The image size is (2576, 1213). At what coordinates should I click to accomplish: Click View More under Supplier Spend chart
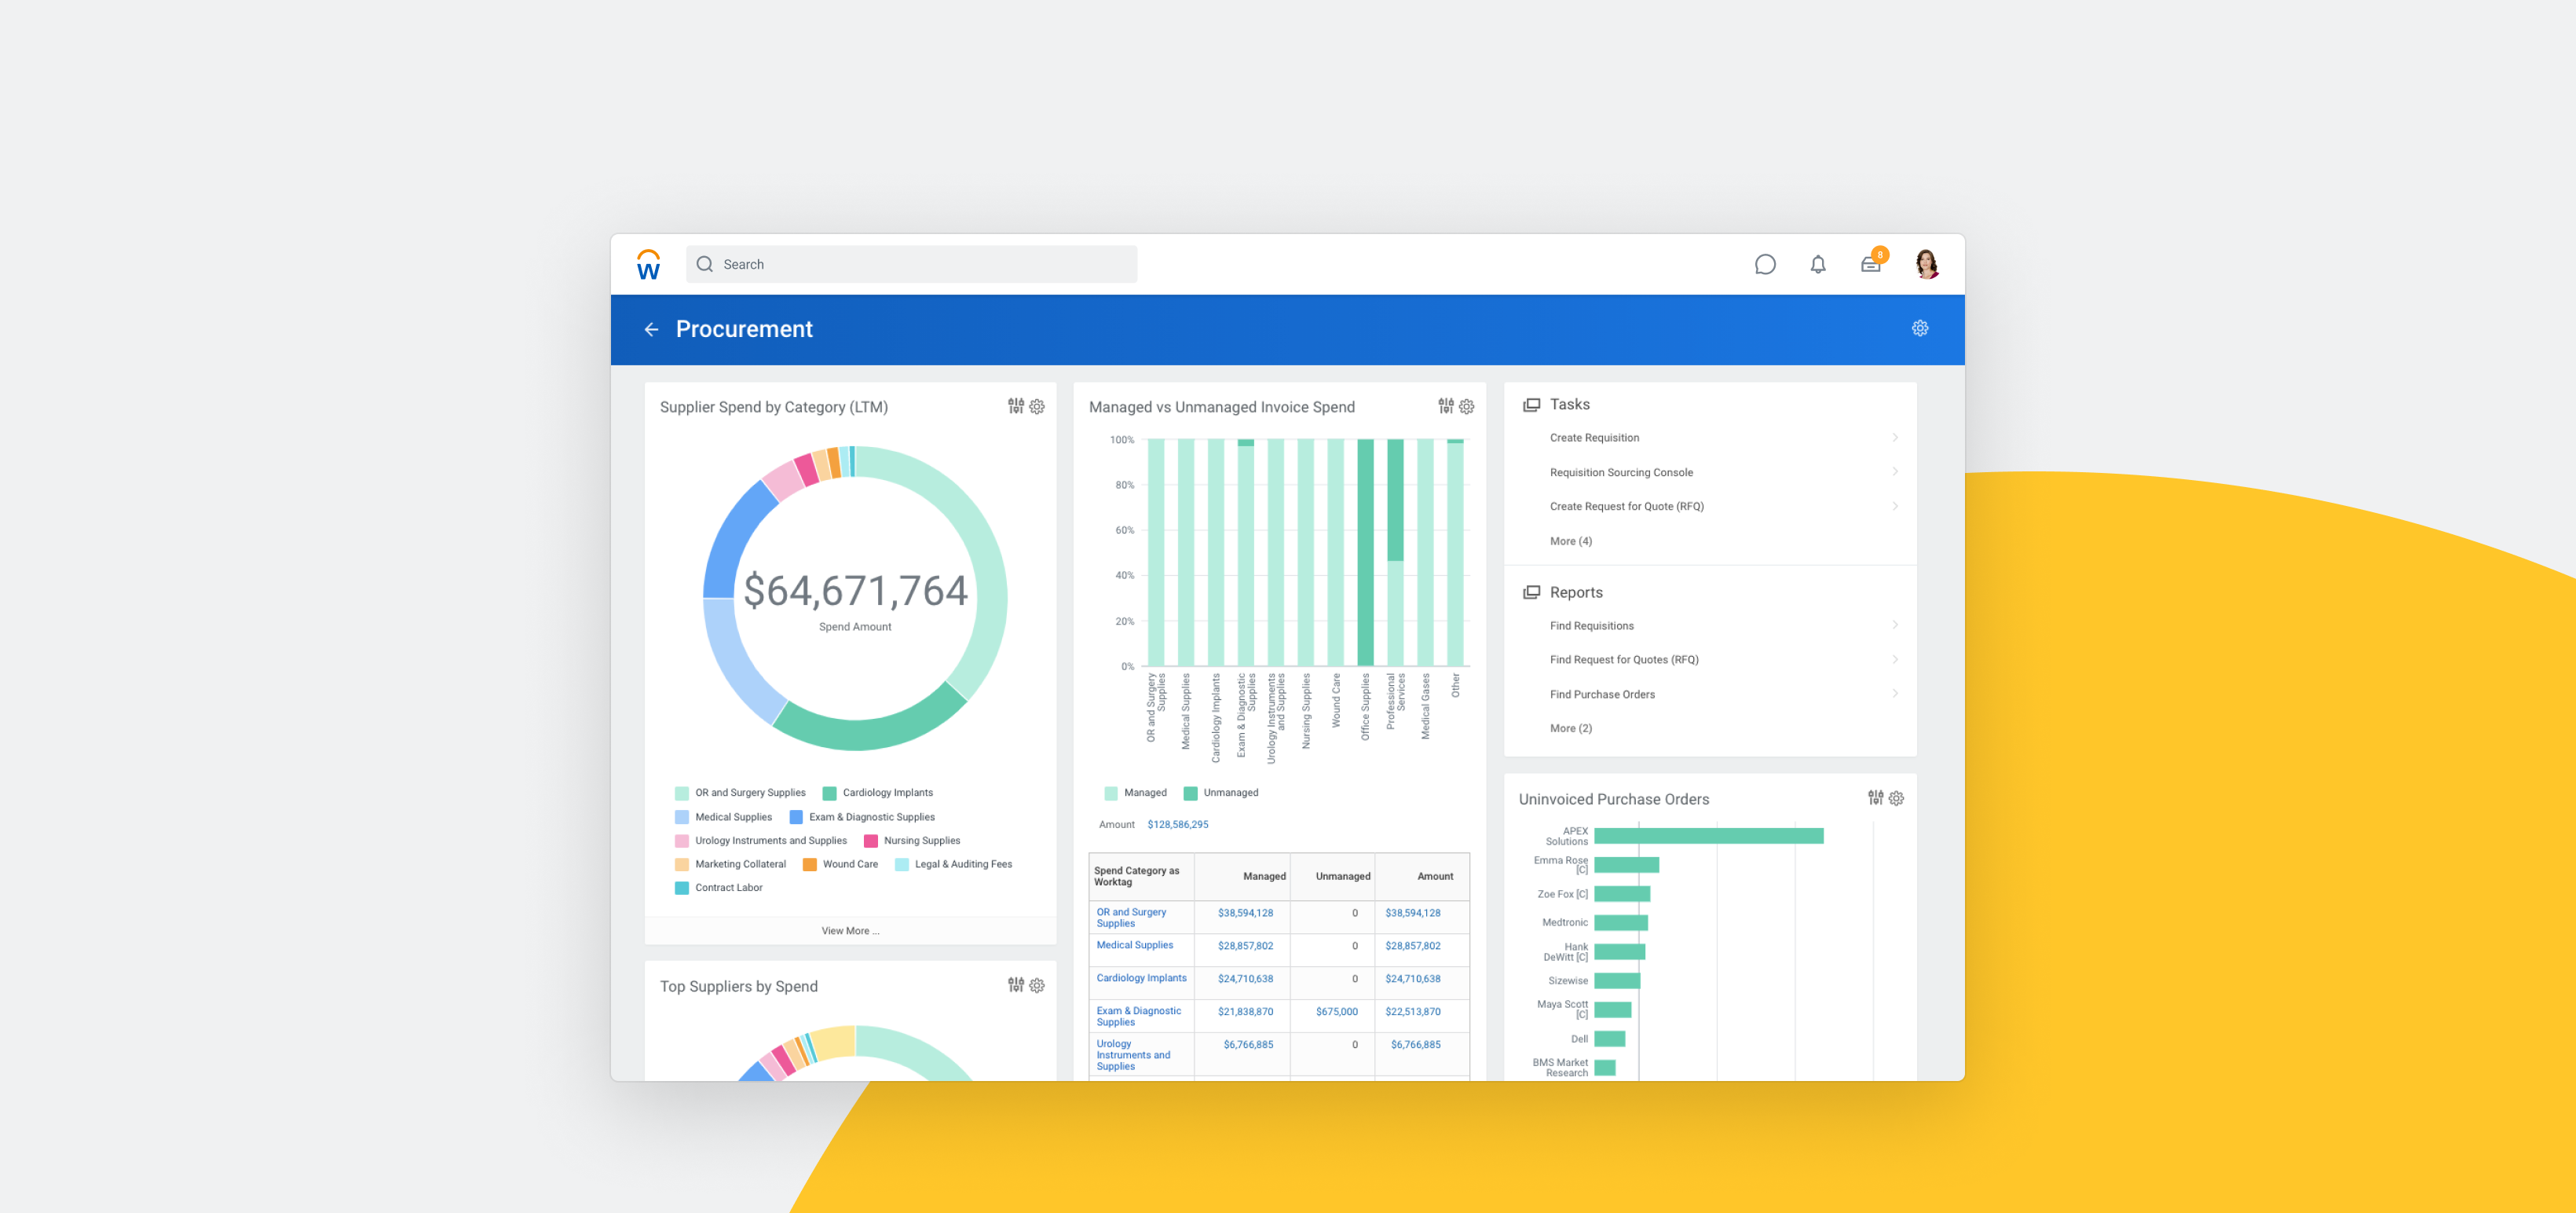[849, 930]
